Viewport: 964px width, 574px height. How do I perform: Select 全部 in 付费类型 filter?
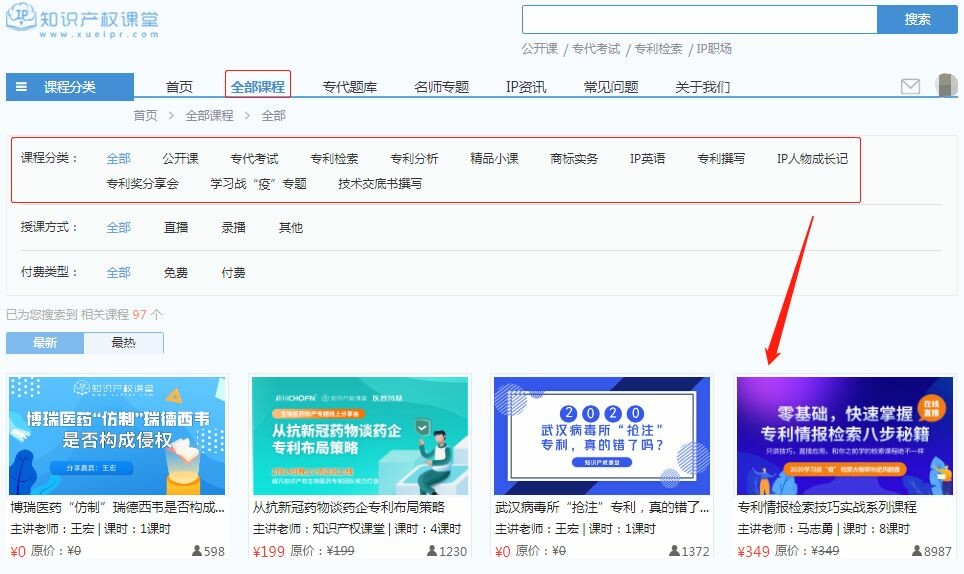coord(119,272)
